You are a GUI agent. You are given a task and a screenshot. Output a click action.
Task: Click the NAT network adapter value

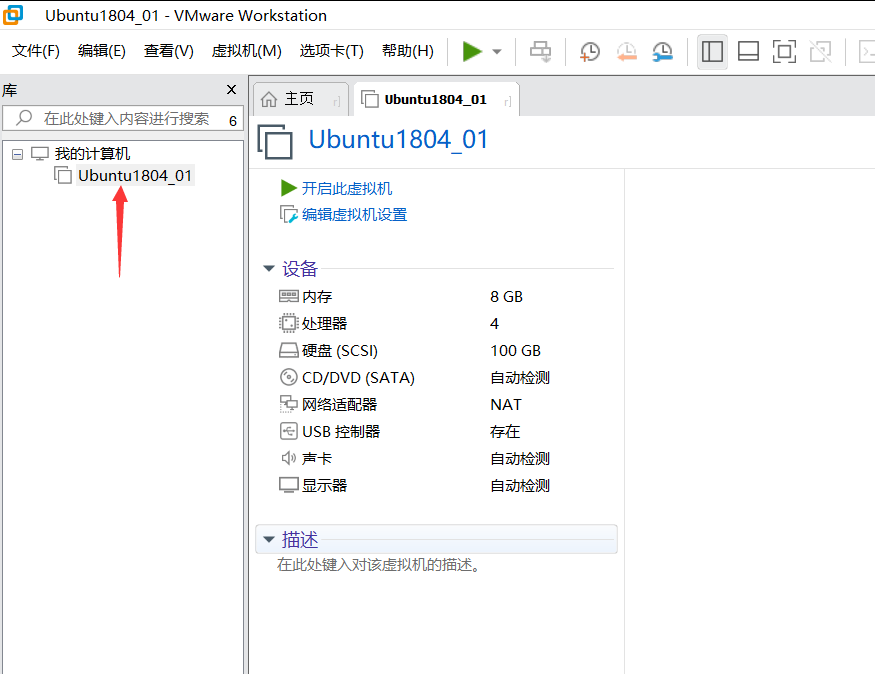pos(506,405)
